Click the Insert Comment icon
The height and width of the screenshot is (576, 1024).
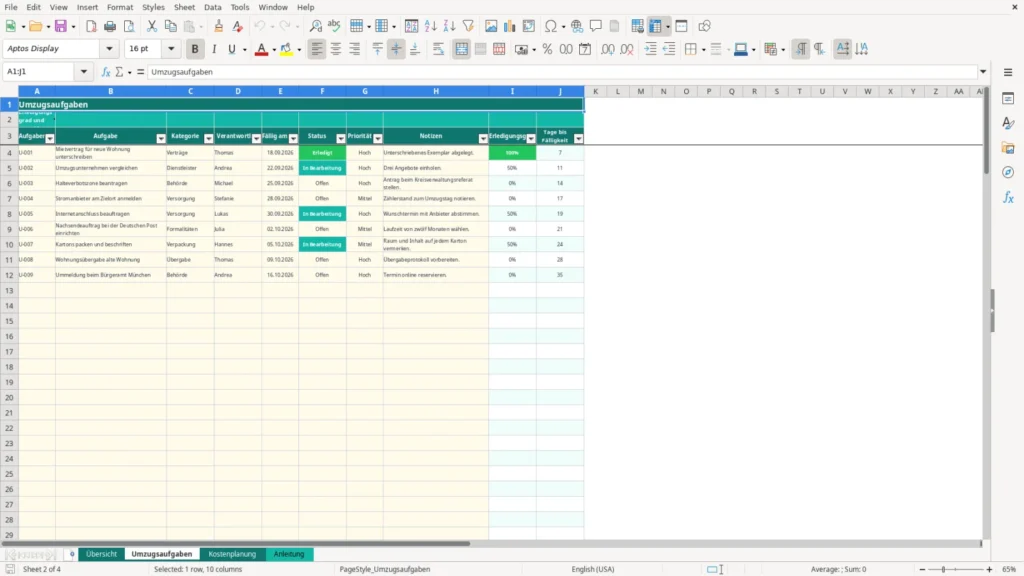pyautogui.click(x=596, y=26)
